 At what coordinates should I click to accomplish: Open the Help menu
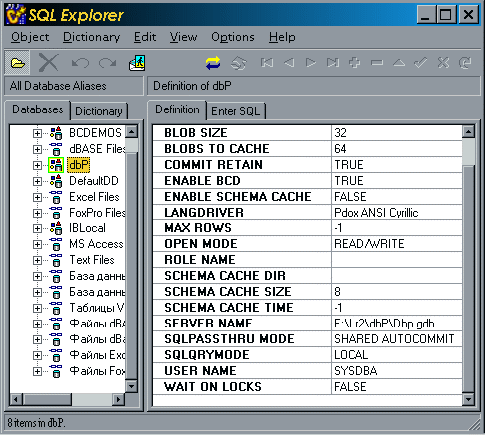pyautogui.click(x=282, y=37)
